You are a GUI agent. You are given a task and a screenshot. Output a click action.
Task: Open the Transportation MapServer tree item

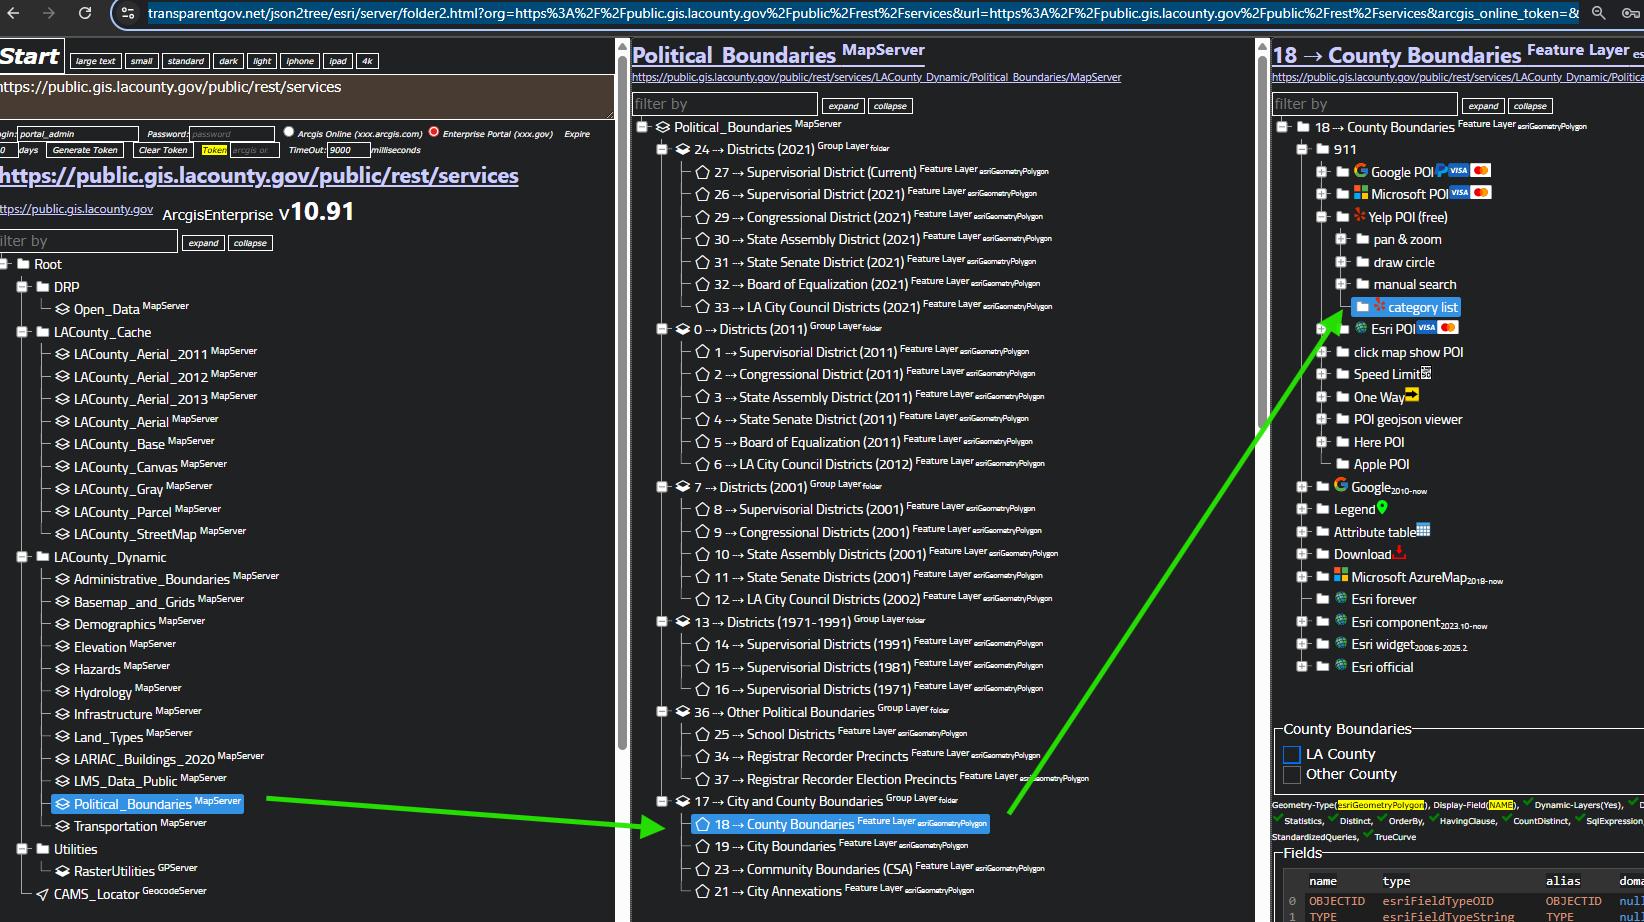[x=115, y=826]
